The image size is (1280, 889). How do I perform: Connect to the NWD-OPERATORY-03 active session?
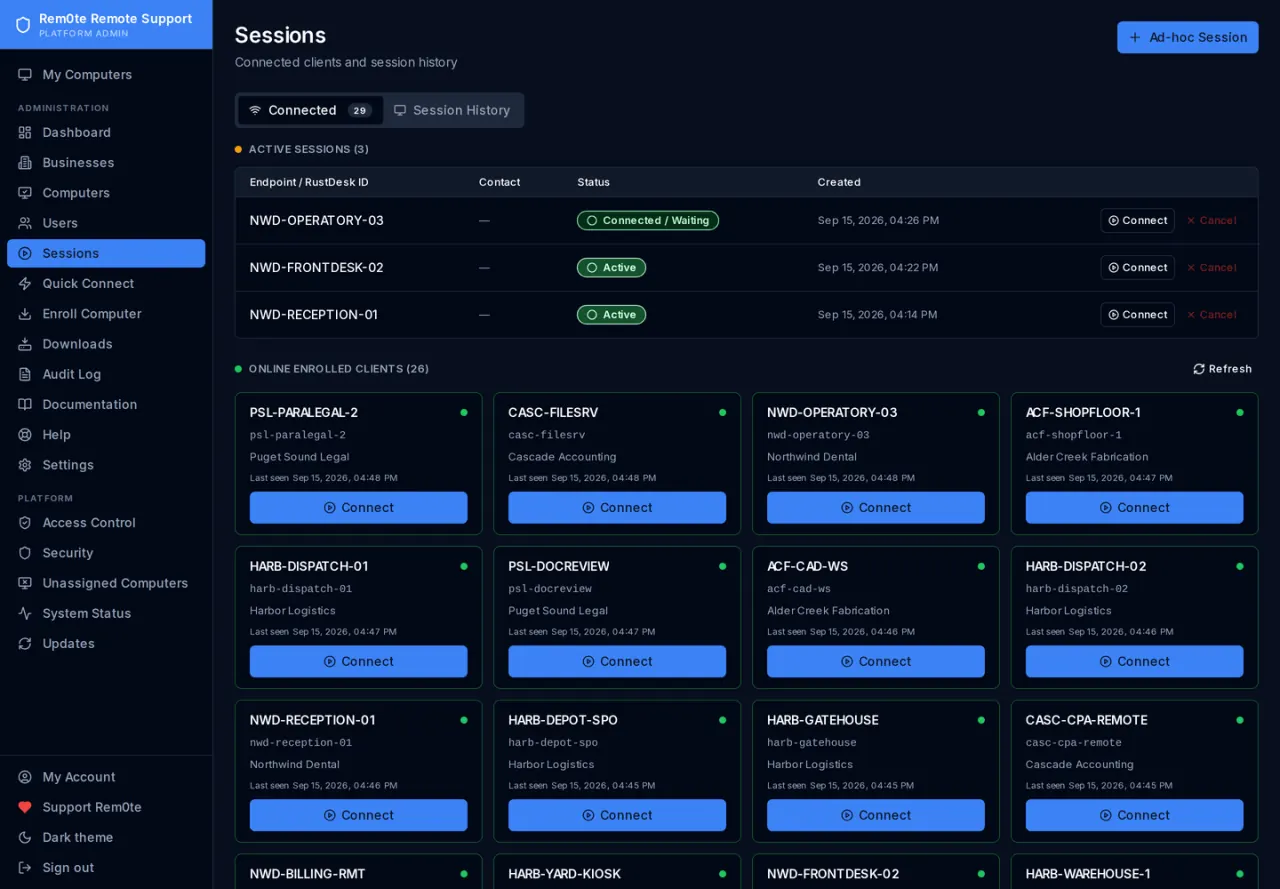[1137, 220]
